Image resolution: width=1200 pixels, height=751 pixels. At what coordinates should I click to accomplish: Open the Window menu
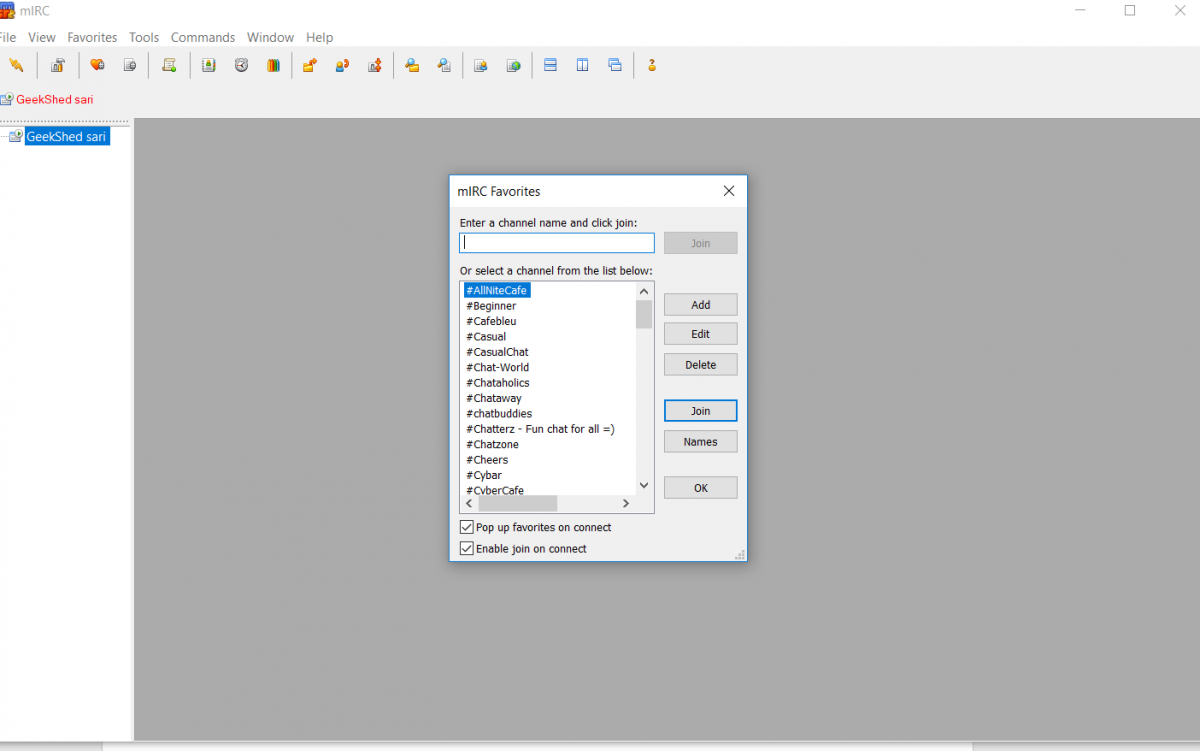click(x=270, y=37)
